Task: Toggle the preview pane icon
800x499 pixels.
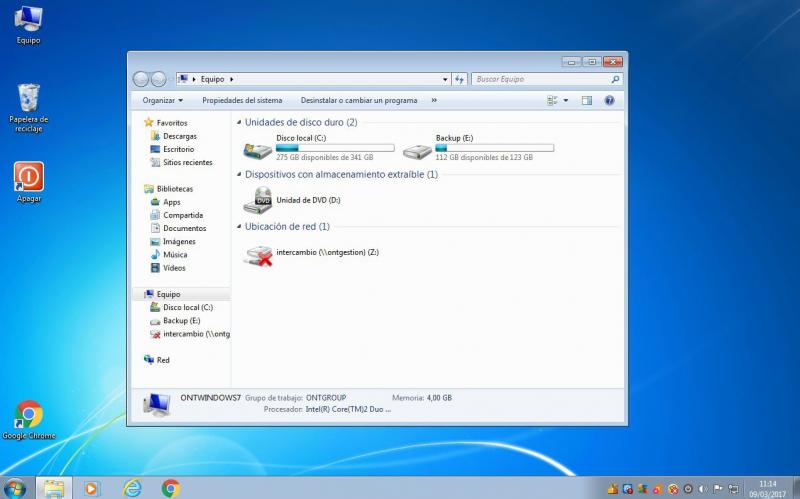Action: coord(587,100)
